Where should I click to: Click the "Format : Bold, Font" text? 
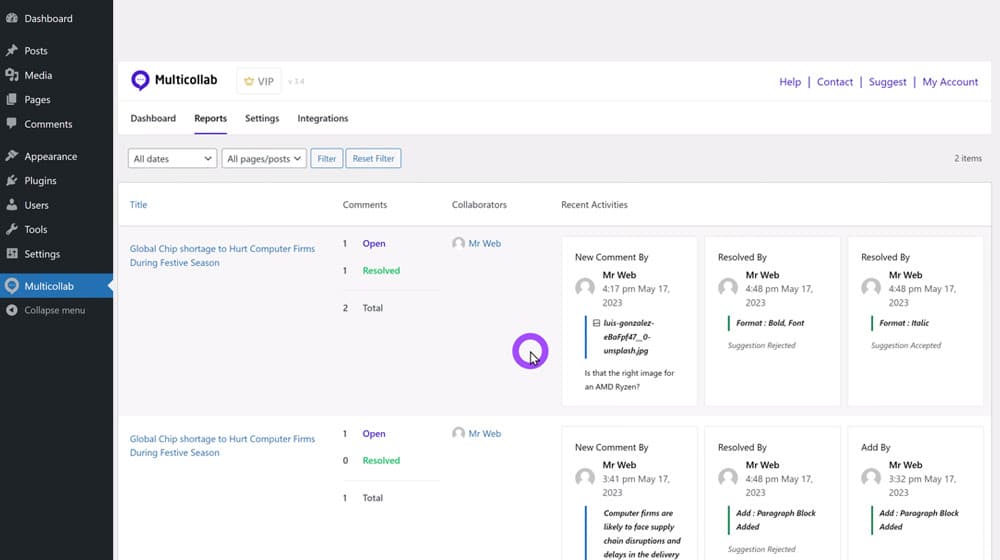pyautogui.click(x=770, y=323)
